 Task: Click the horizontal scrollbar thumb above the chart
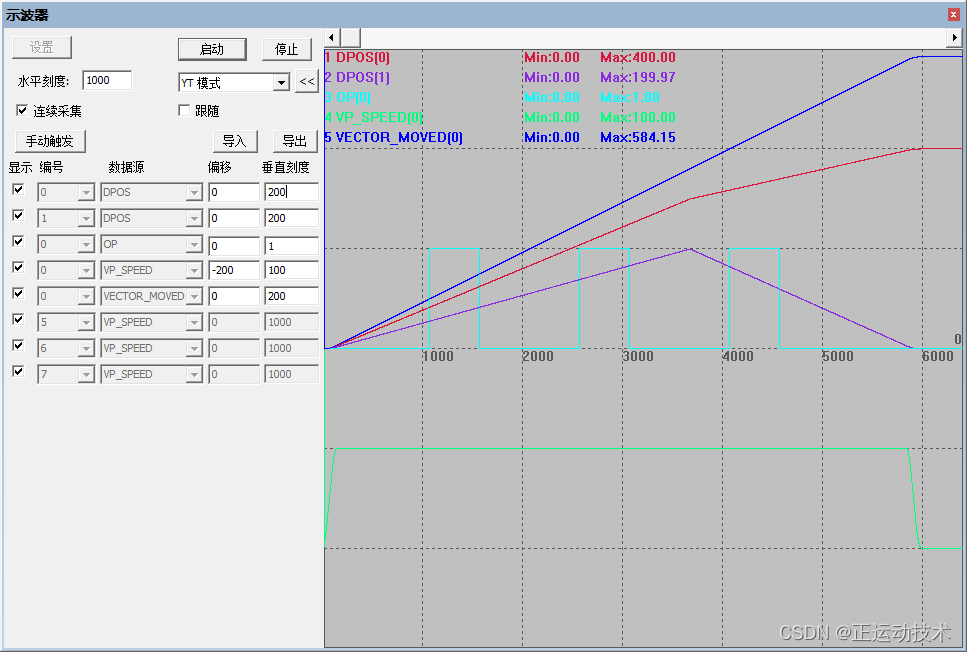point(350,38)
